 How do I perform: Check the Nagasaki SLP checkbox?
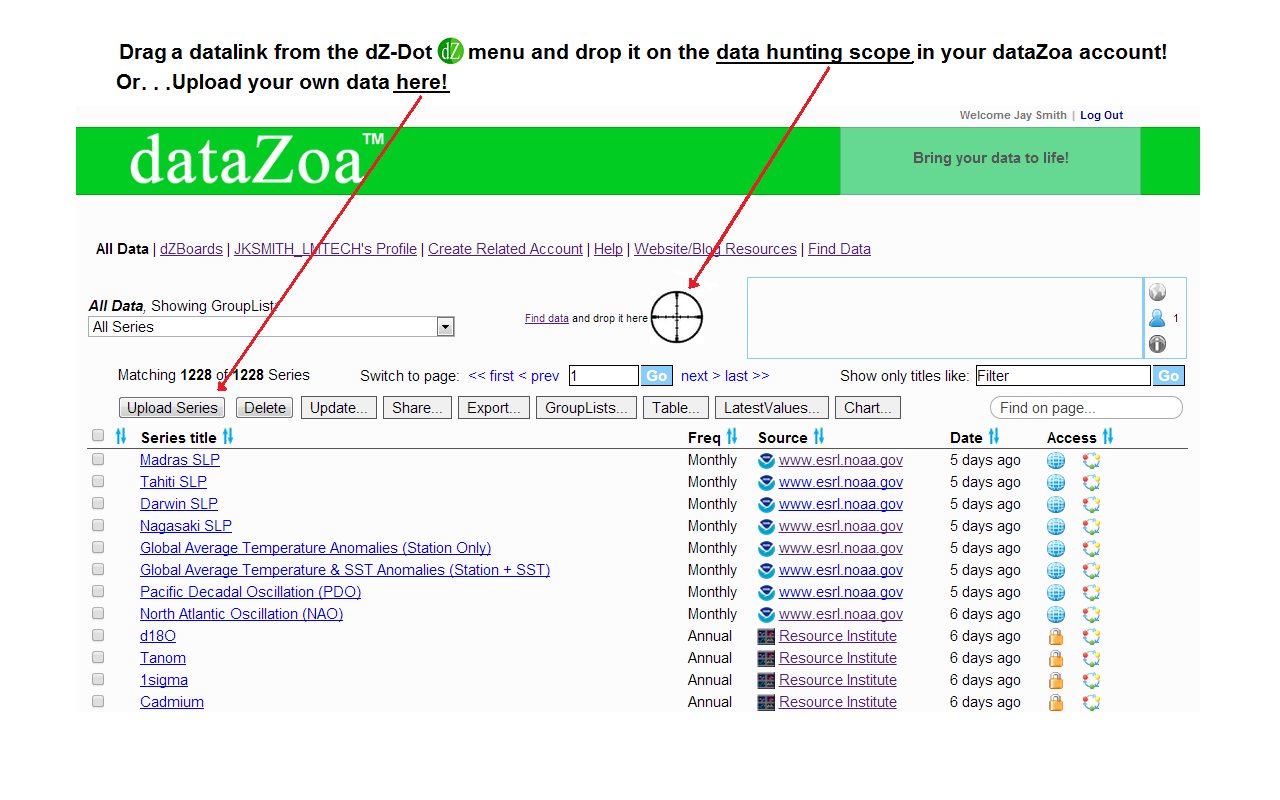(x=98, y=525)
